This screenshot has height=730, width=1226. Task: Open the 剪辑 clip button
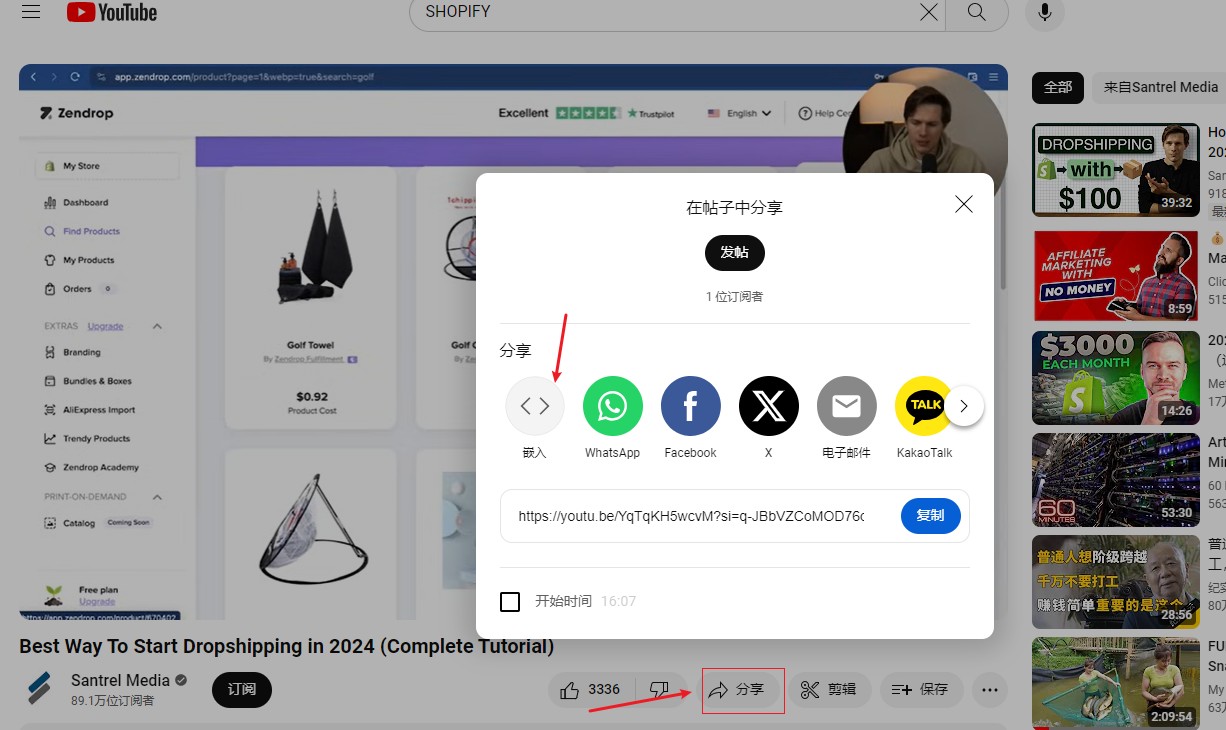[x=828, y=690]
